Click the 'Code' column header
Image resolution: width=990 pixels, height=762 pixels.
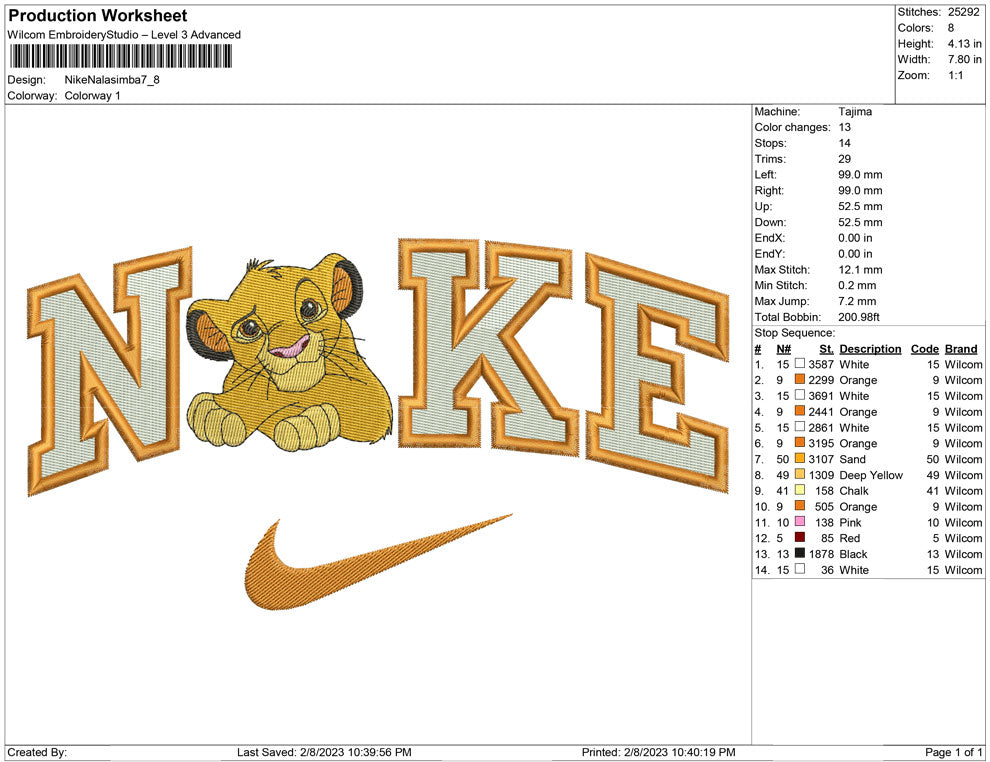(x=924, y=348)
